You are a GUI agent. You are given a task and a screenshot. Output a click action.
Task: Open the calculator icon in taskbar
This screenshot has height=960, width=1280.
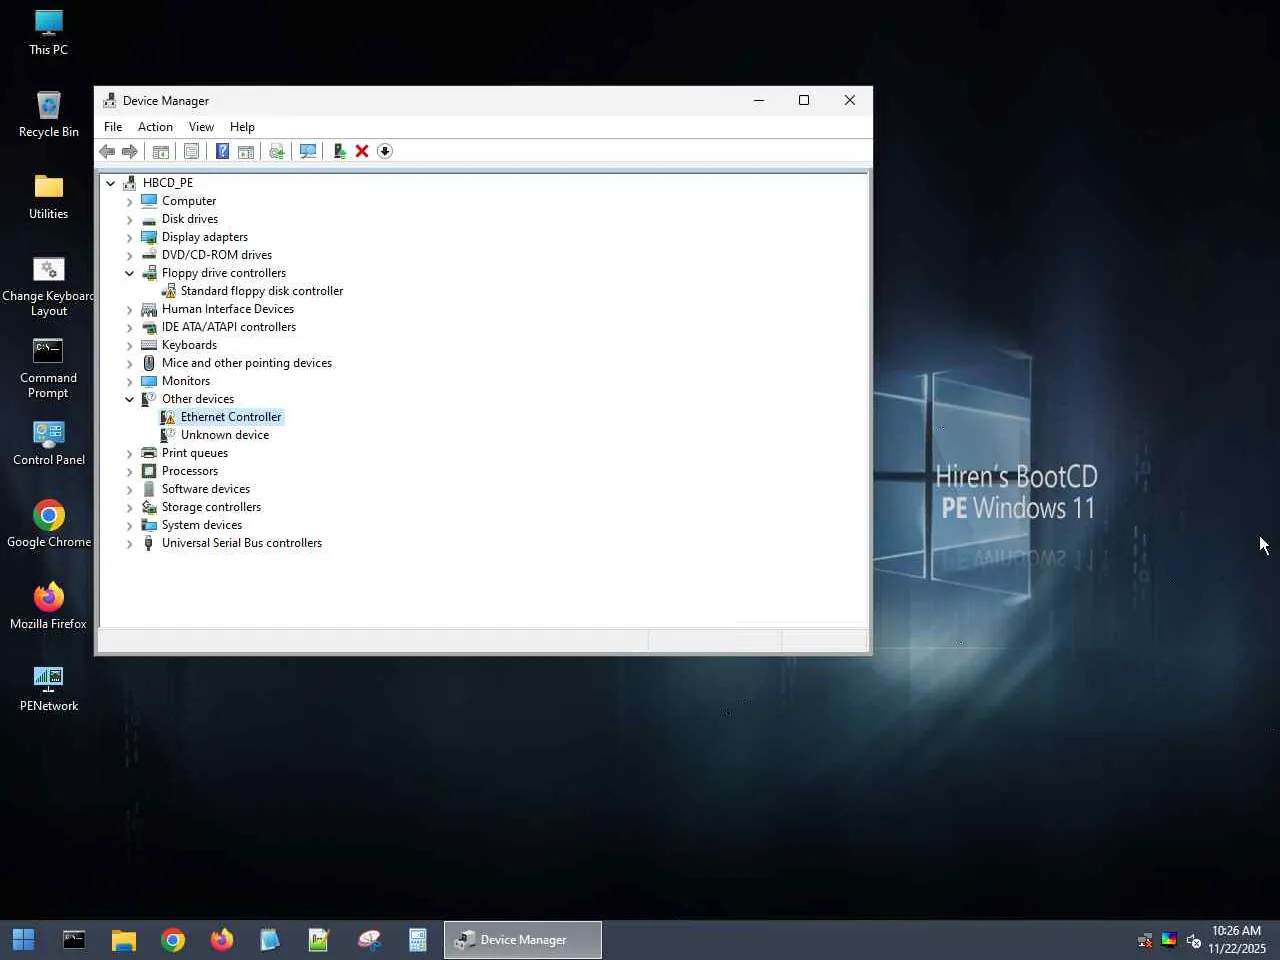click(x=418, y=940)
